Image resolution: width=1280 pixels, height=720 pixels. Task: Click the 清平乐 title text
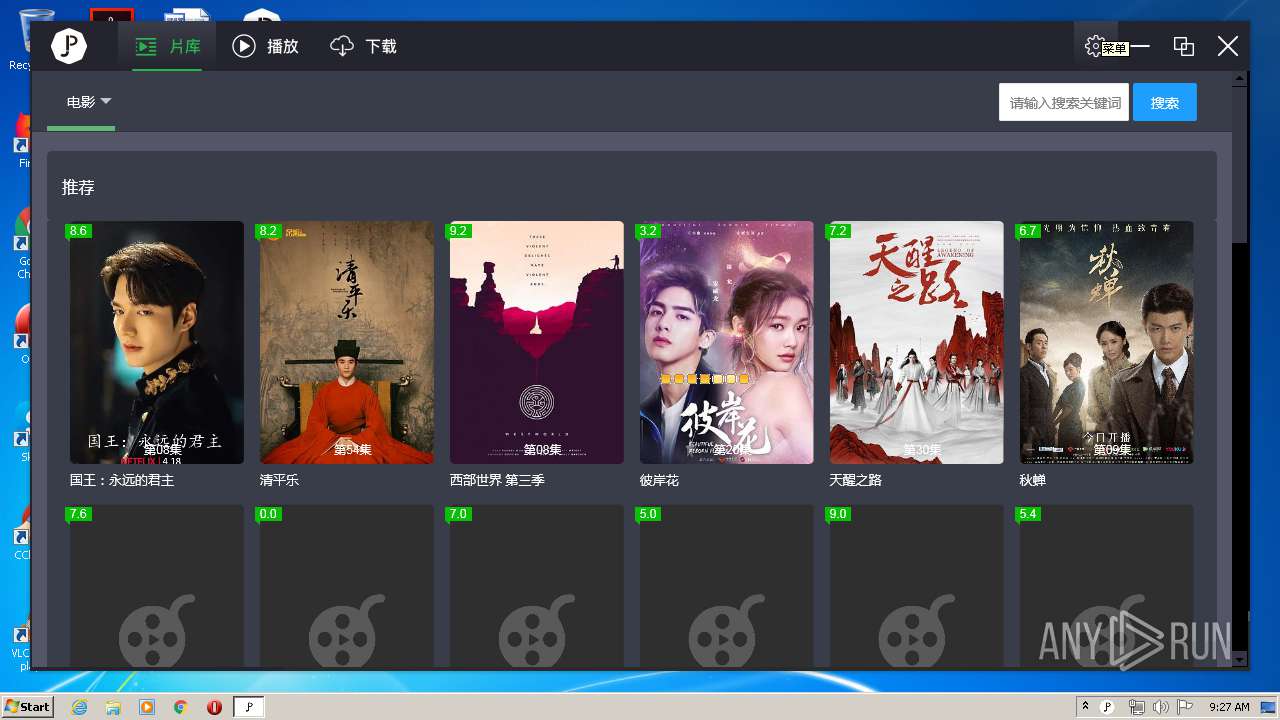[279, 480]
